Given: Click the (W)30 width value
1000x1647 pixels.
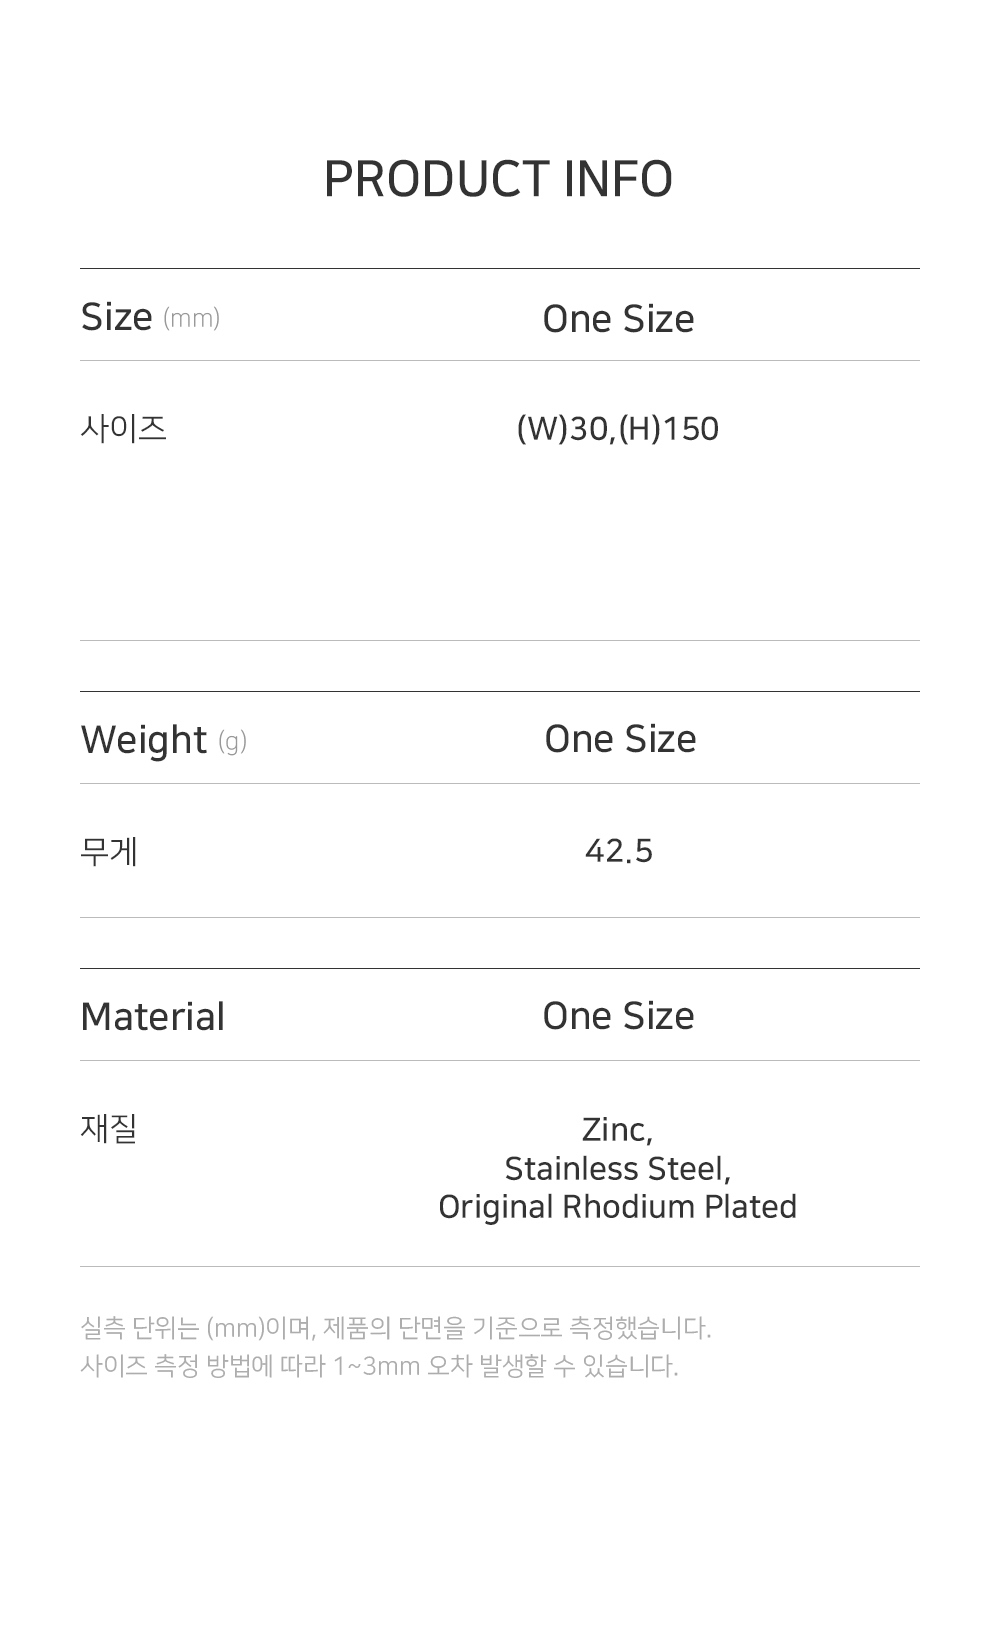Looking at the screenshot, I should coord(562,429).
